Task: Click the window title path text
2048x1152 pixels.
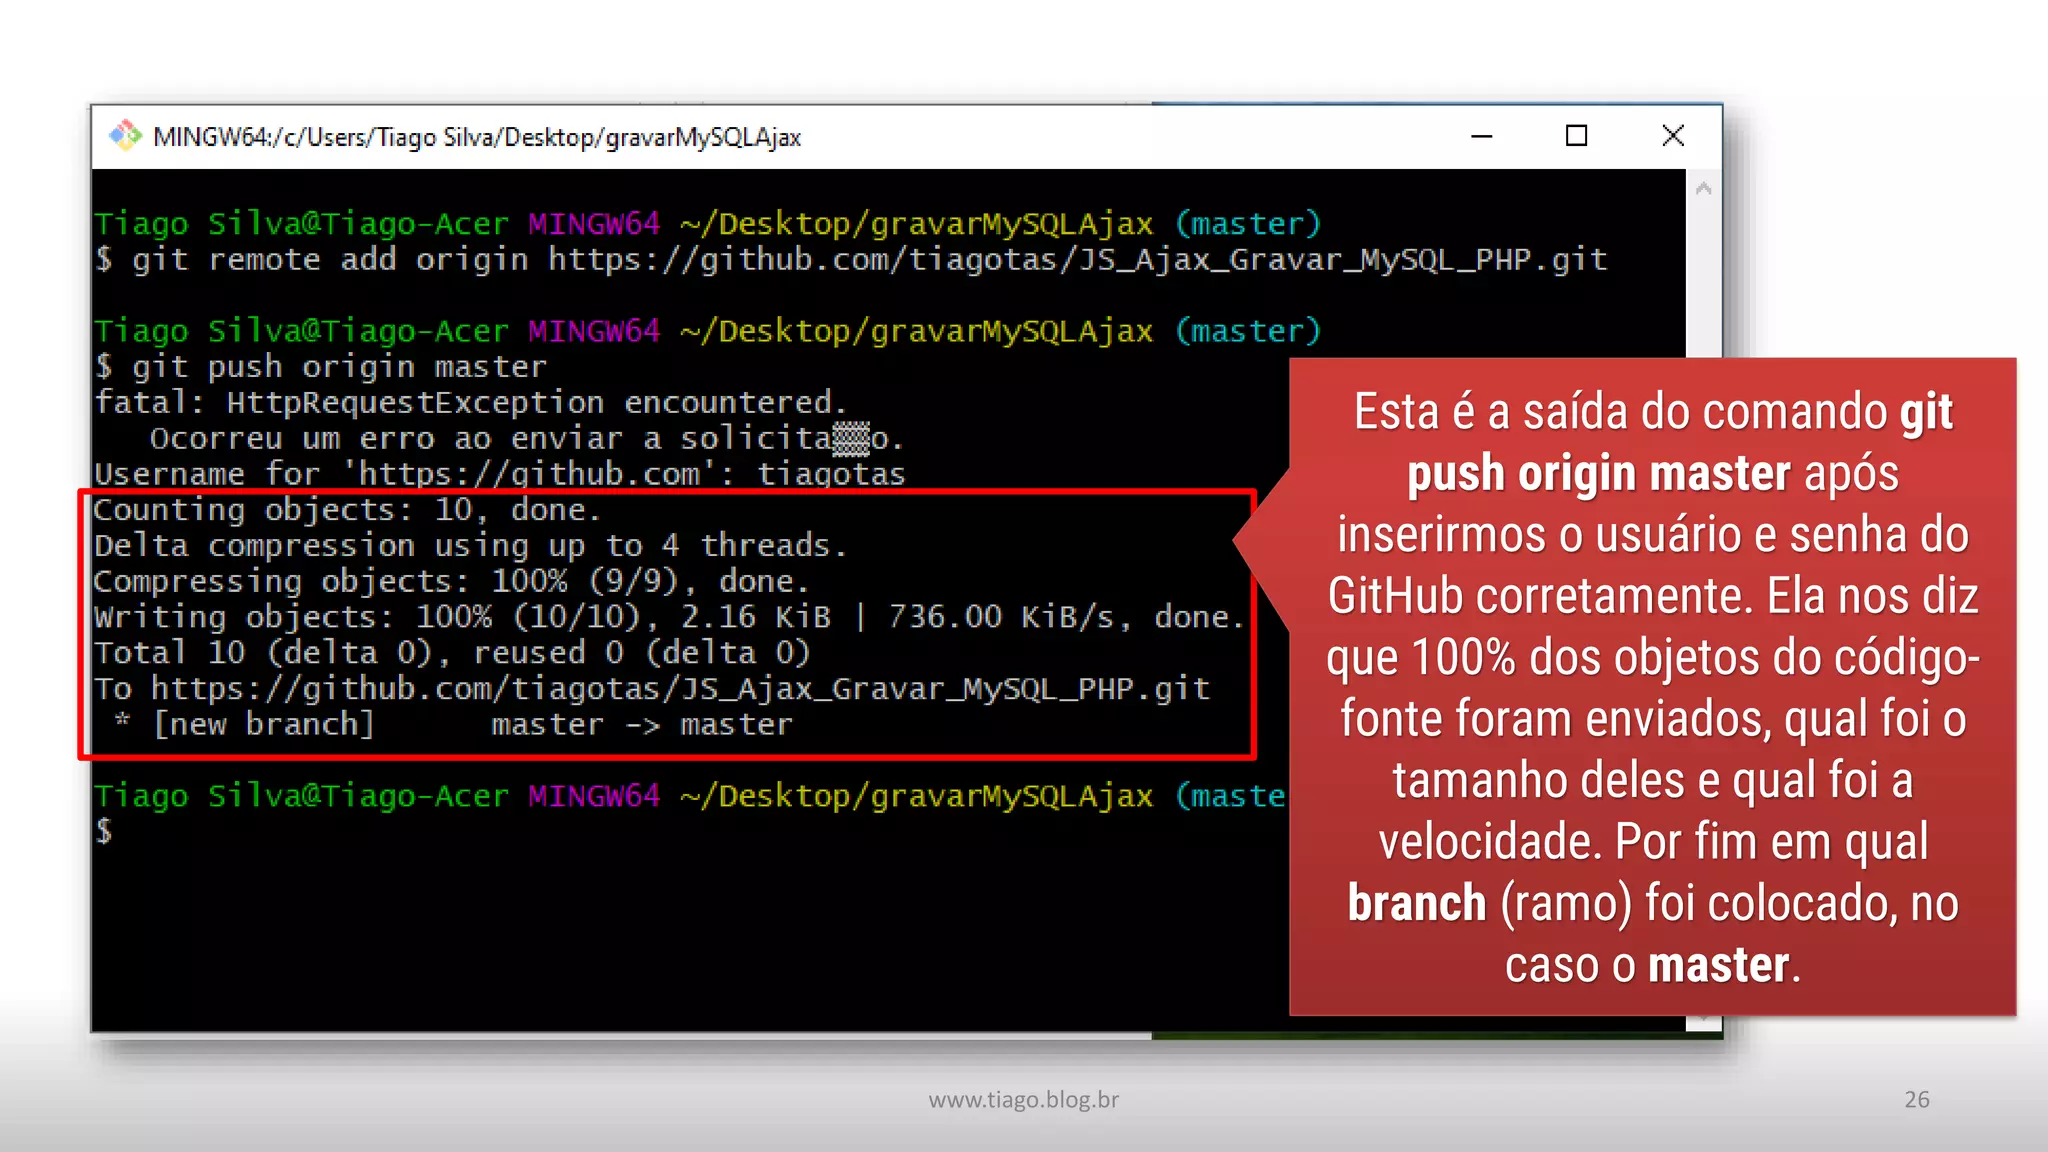Action: pos(477,137)
